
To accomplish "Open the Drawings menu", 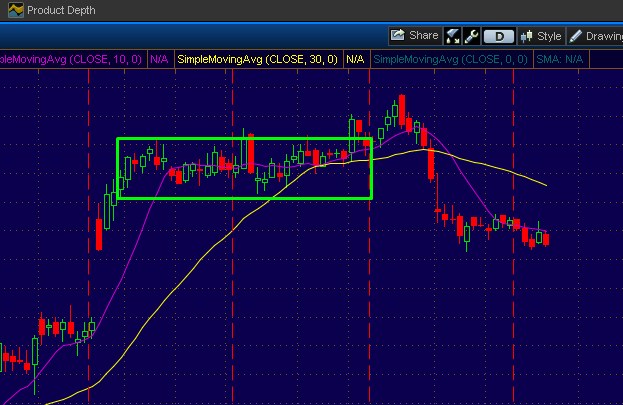I will click(595, 36).
